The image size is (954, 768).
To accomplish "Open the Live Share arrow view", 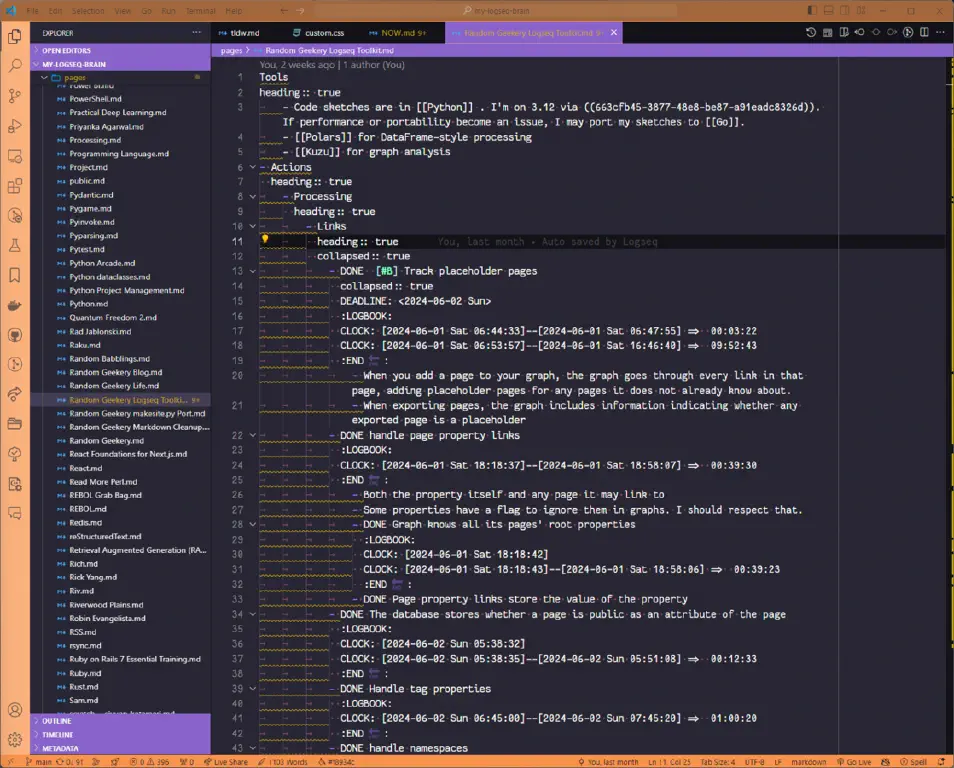I will [15, 394].
